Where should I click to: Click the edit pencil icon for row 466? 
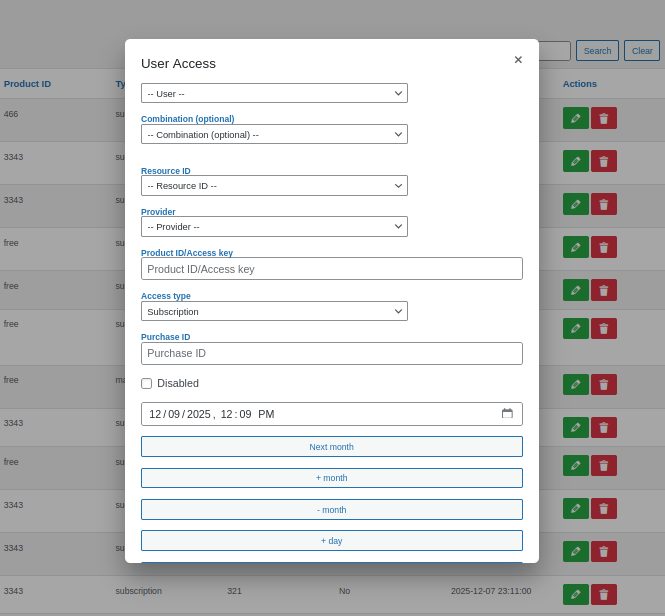coord(575,118)
